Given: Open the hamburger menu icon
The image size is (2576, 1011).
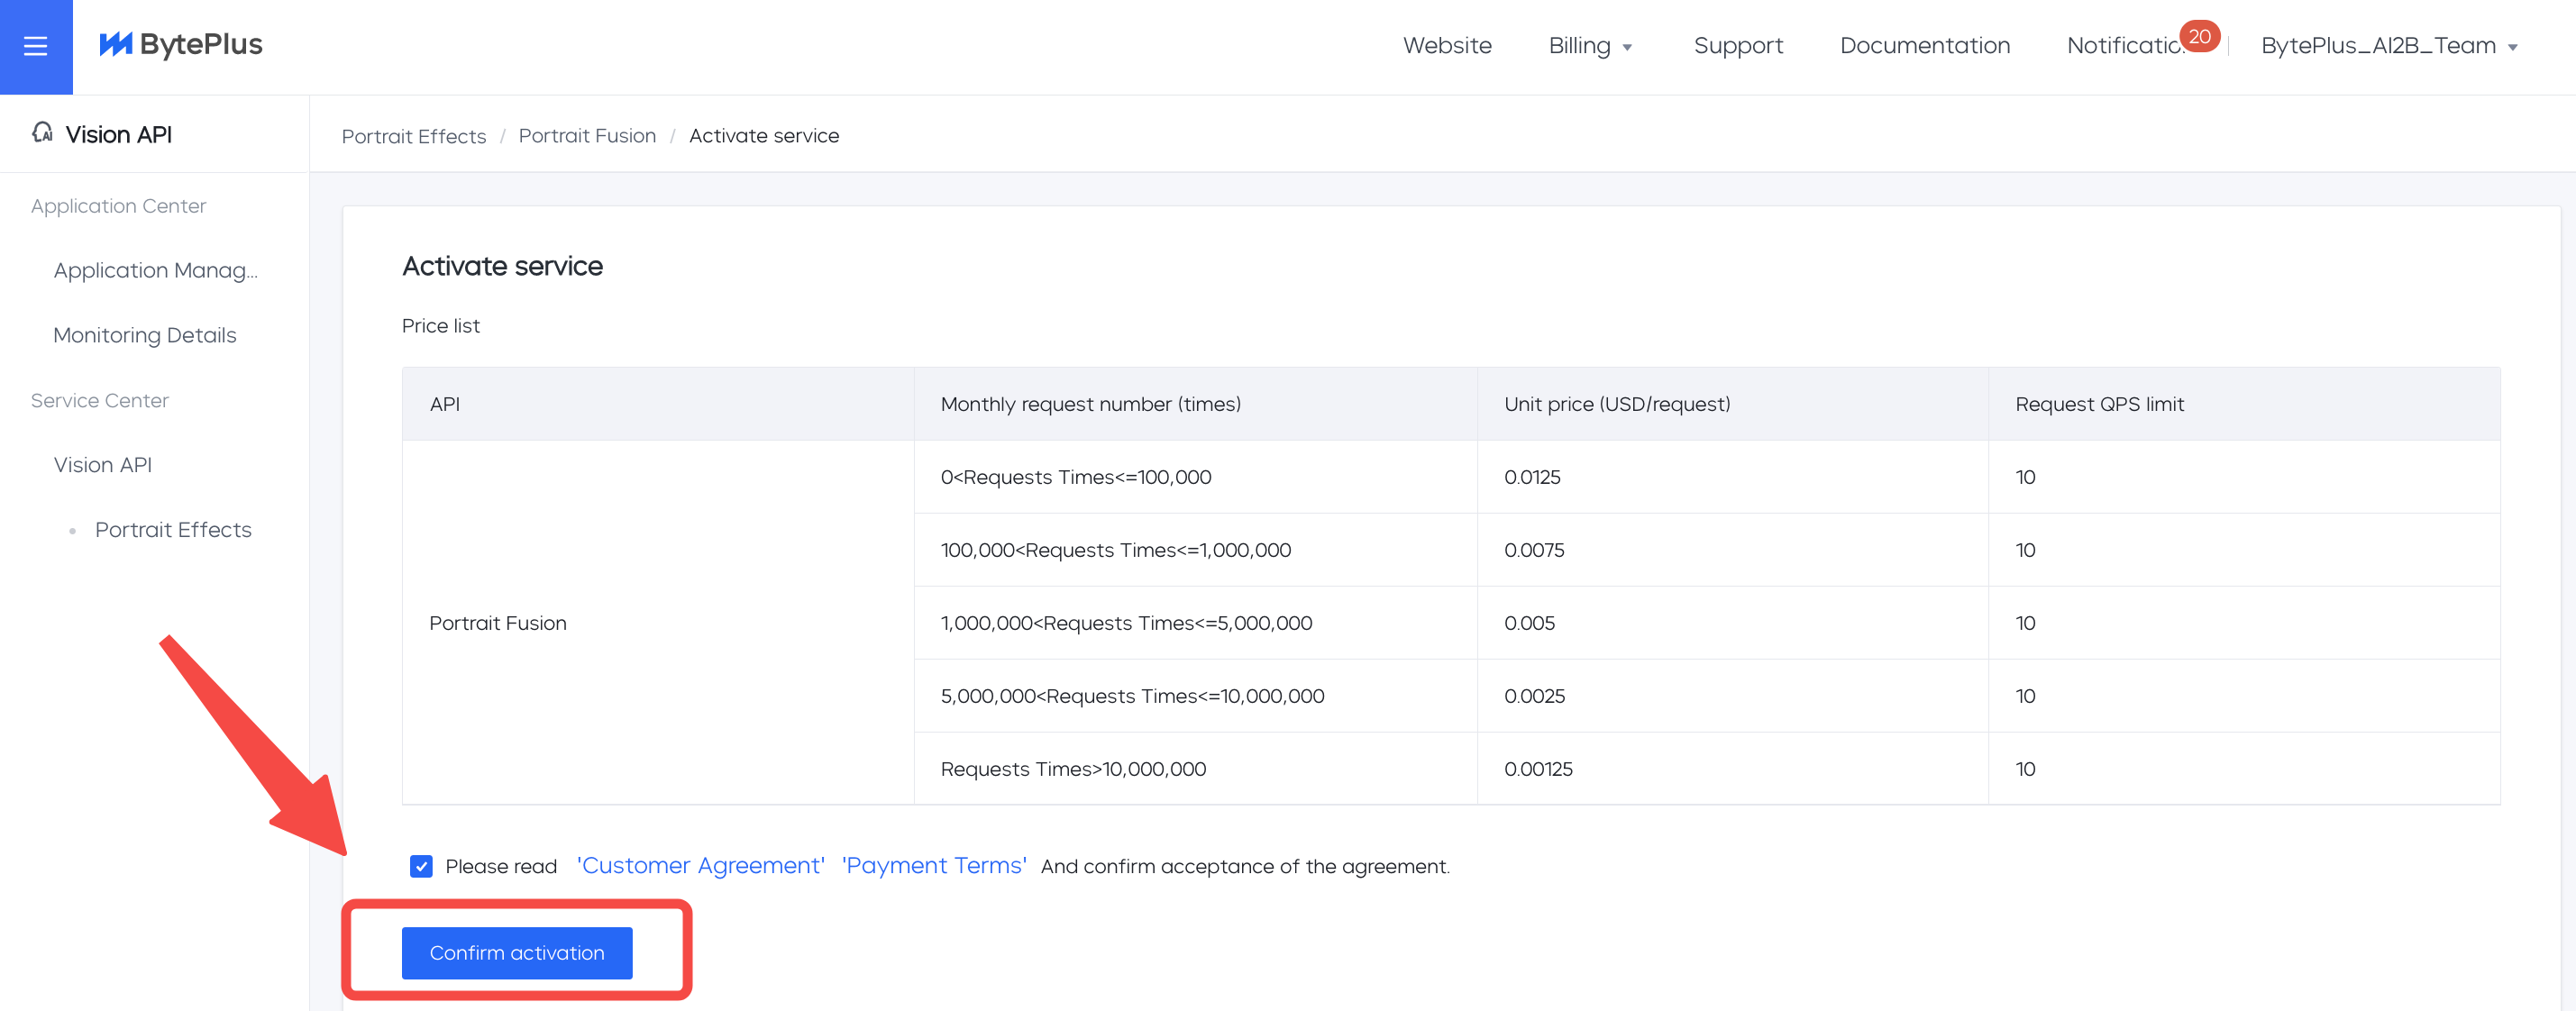Looking at the screenshot, I should pyautogui.click(x=36, y=46).
